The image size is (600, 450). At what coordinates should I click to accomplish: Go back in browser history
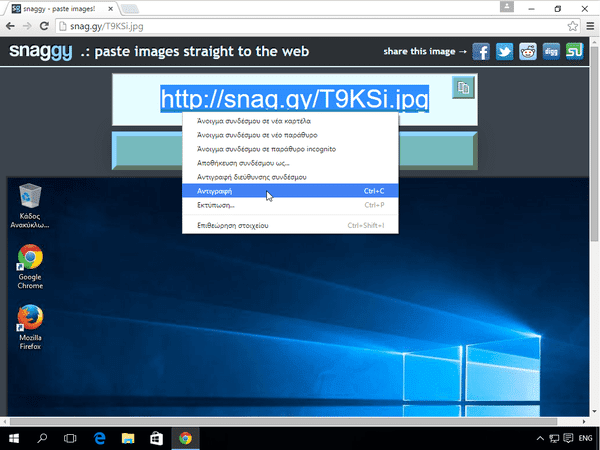click(x=10, y=26)
